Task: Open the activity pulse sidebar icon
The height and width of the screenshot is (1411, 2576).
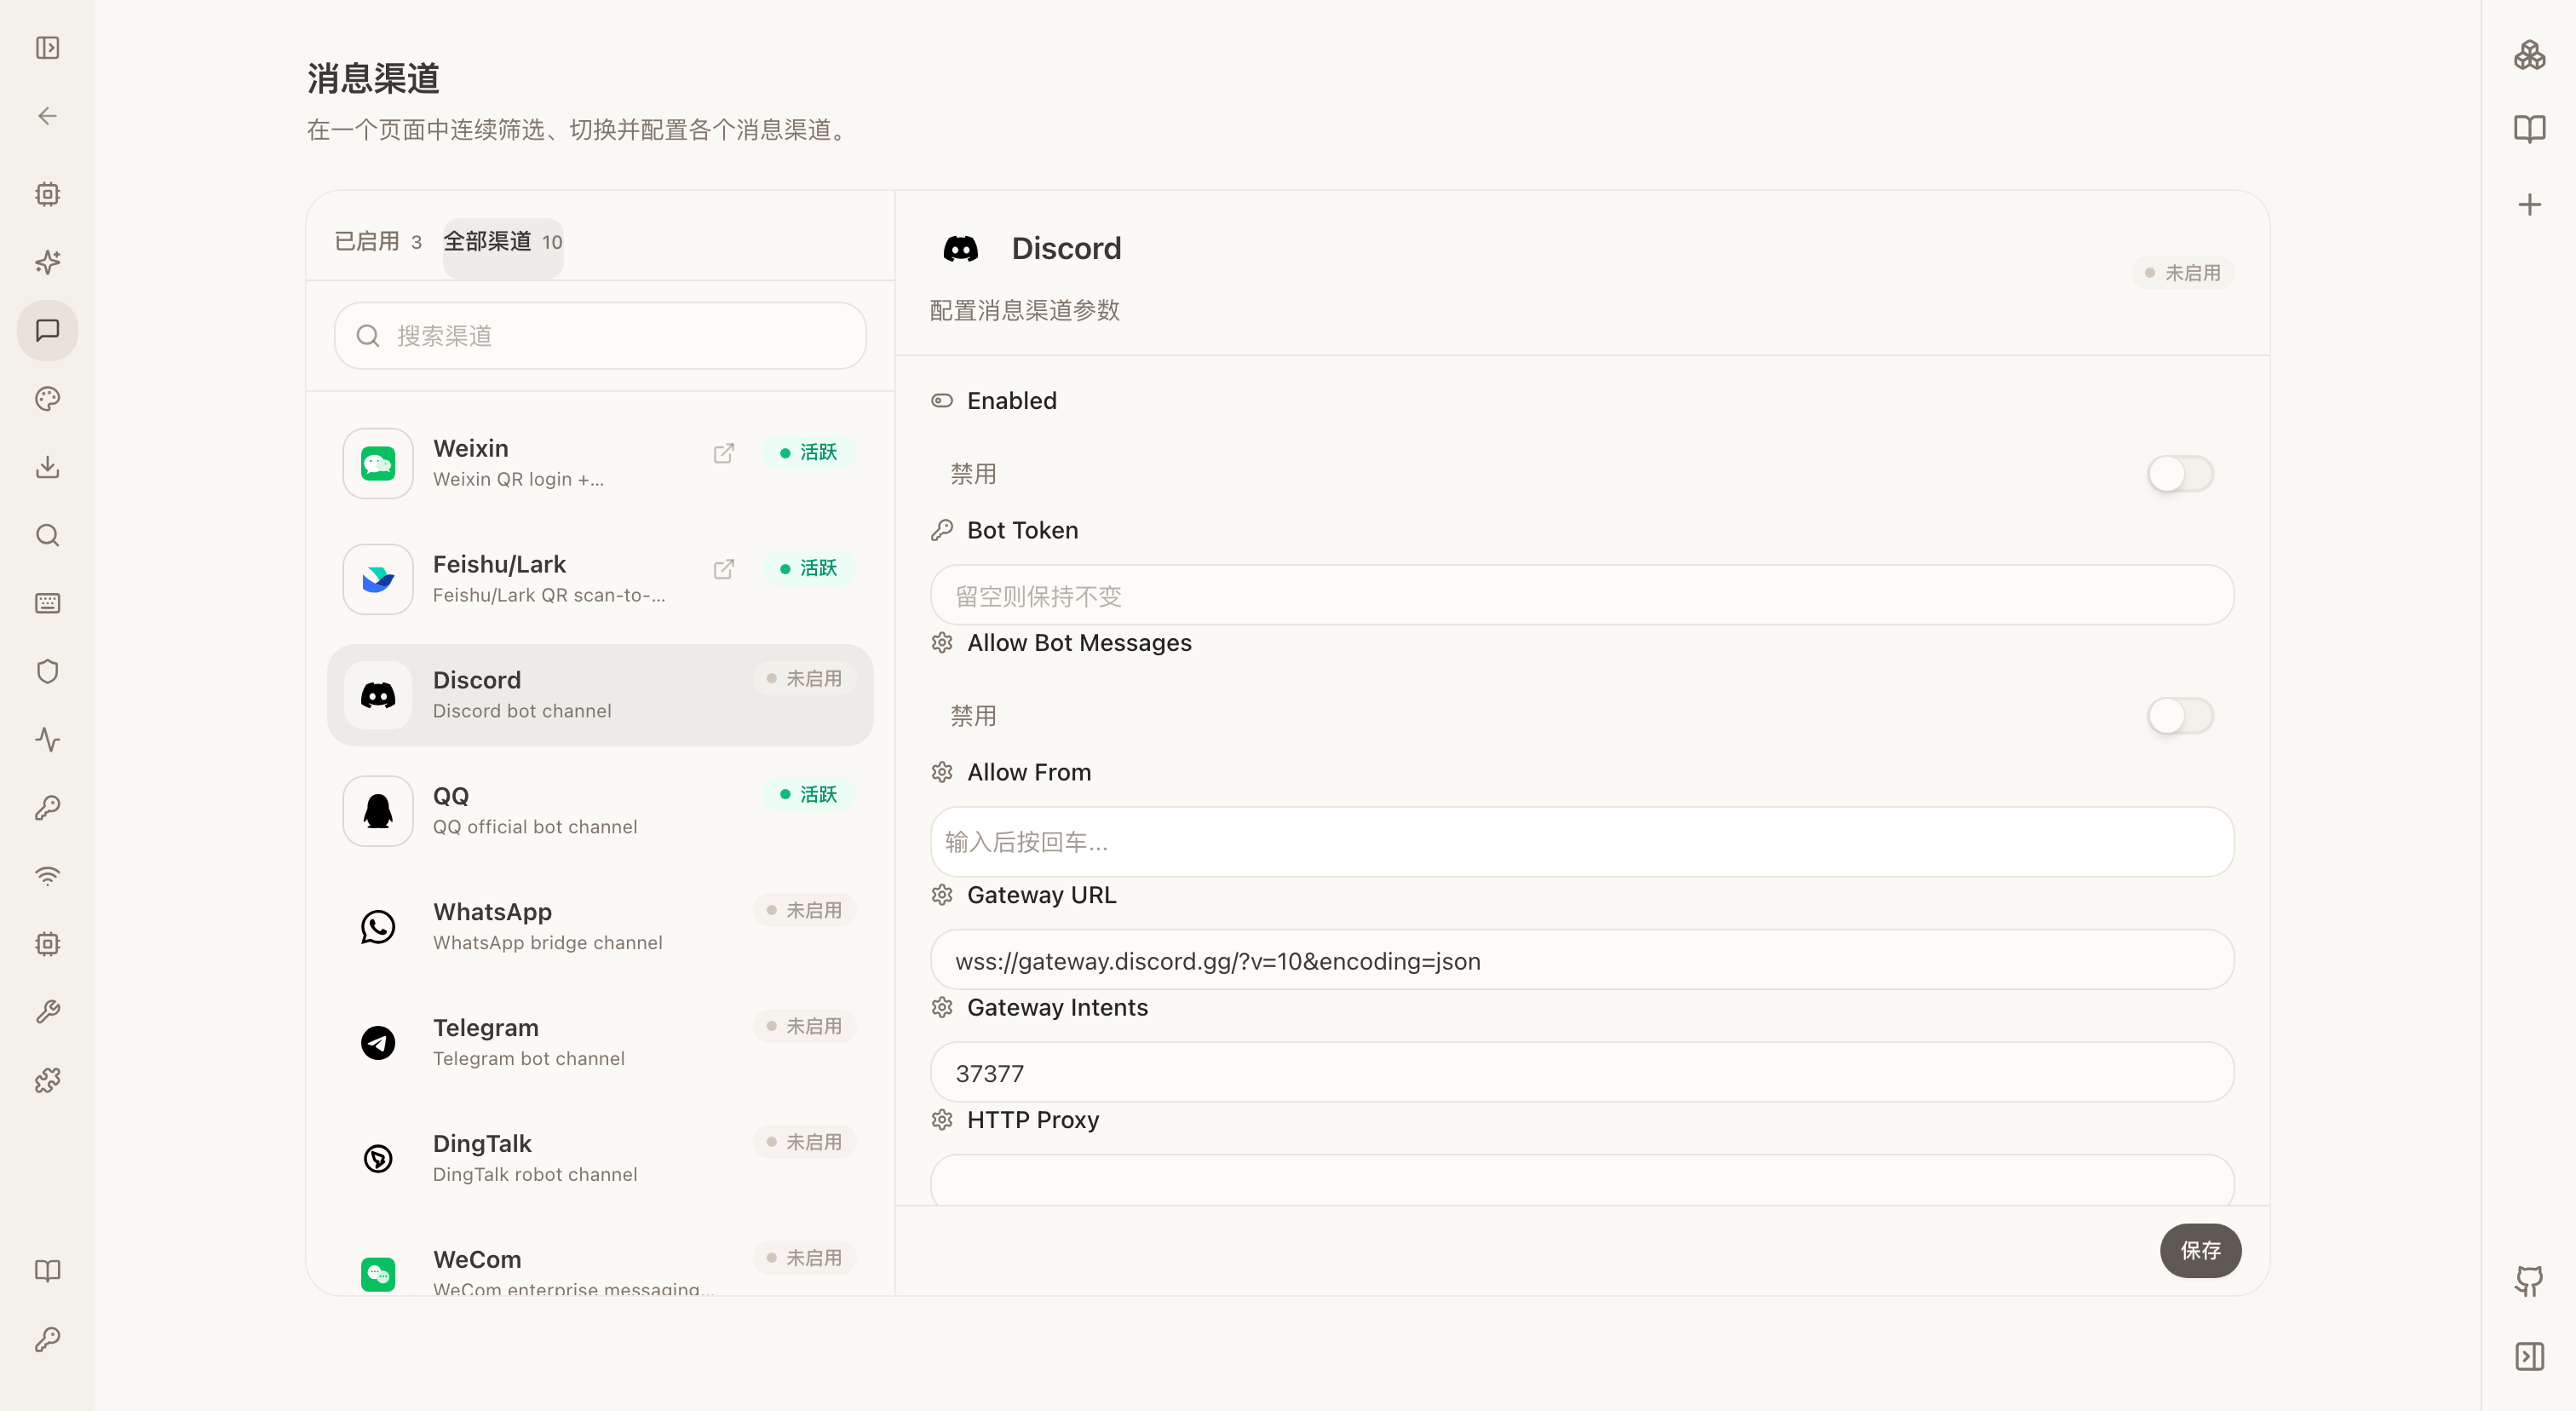Action: [x=47, y=739]
